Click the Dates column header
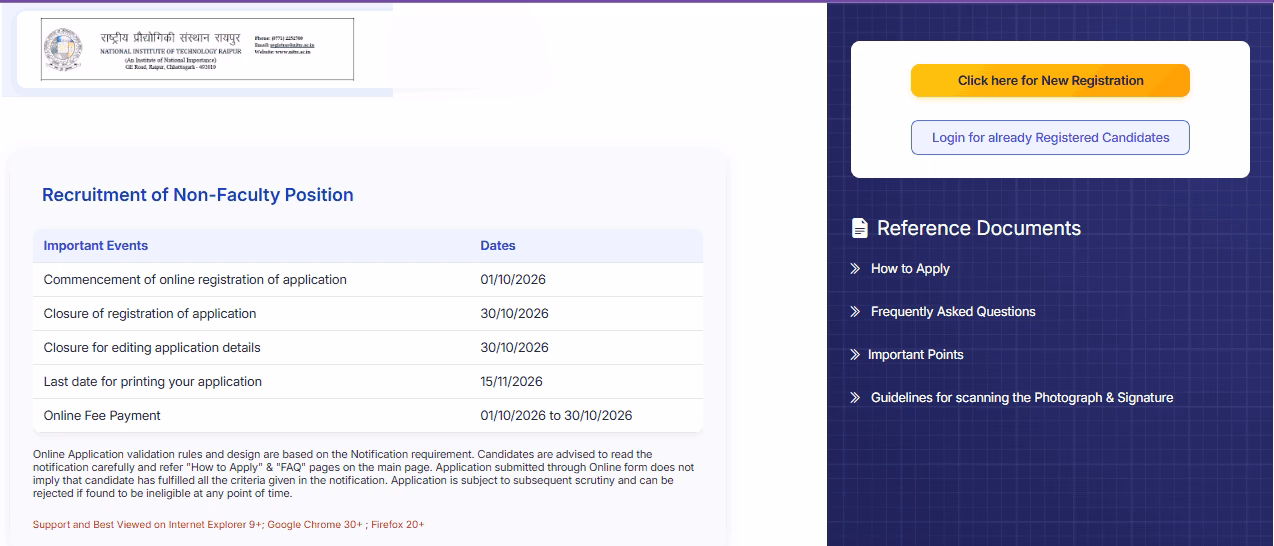The width and height of the screenshot is (1274, 546). click(x=498, y=246)
